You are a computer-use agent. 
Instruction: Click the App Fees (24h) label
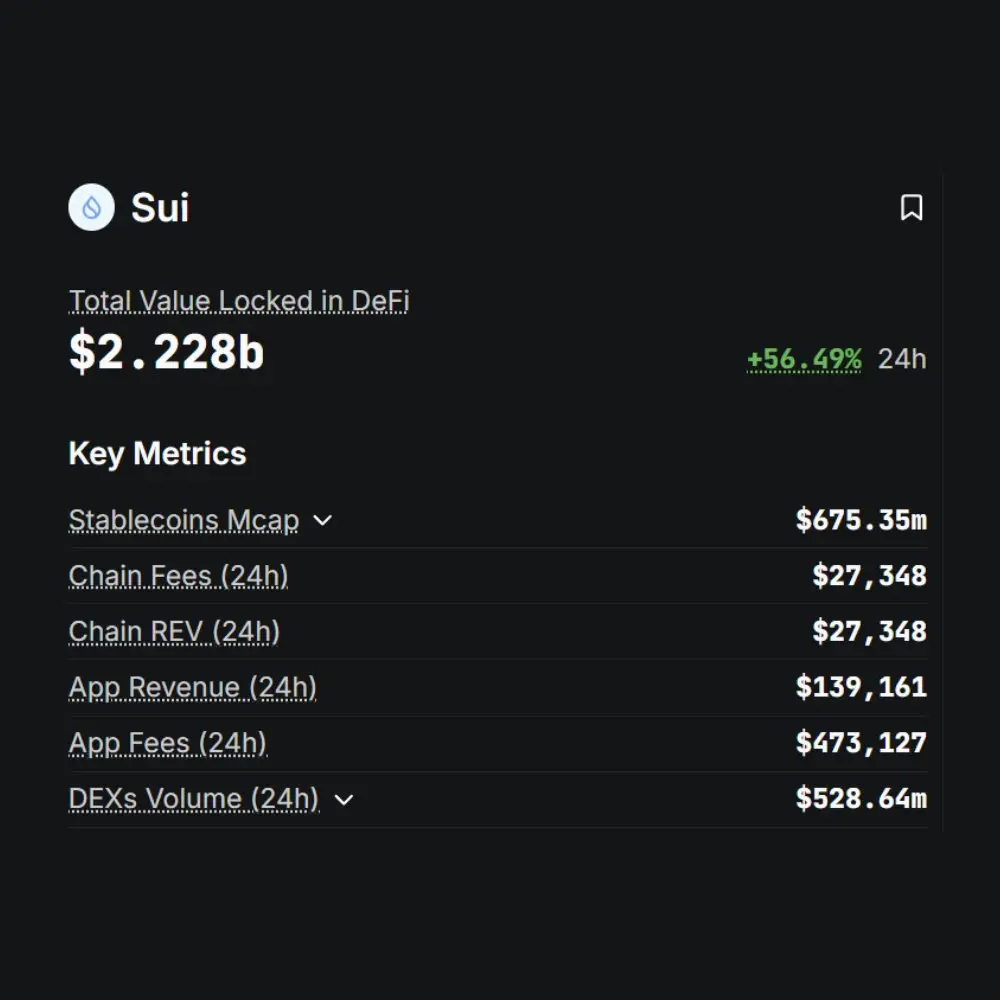[168, 743]
